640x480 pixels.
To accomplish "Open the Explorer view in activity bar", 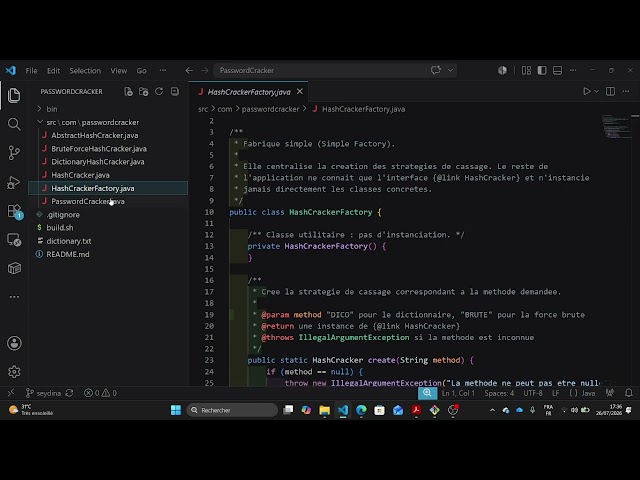I will point(14,96).
